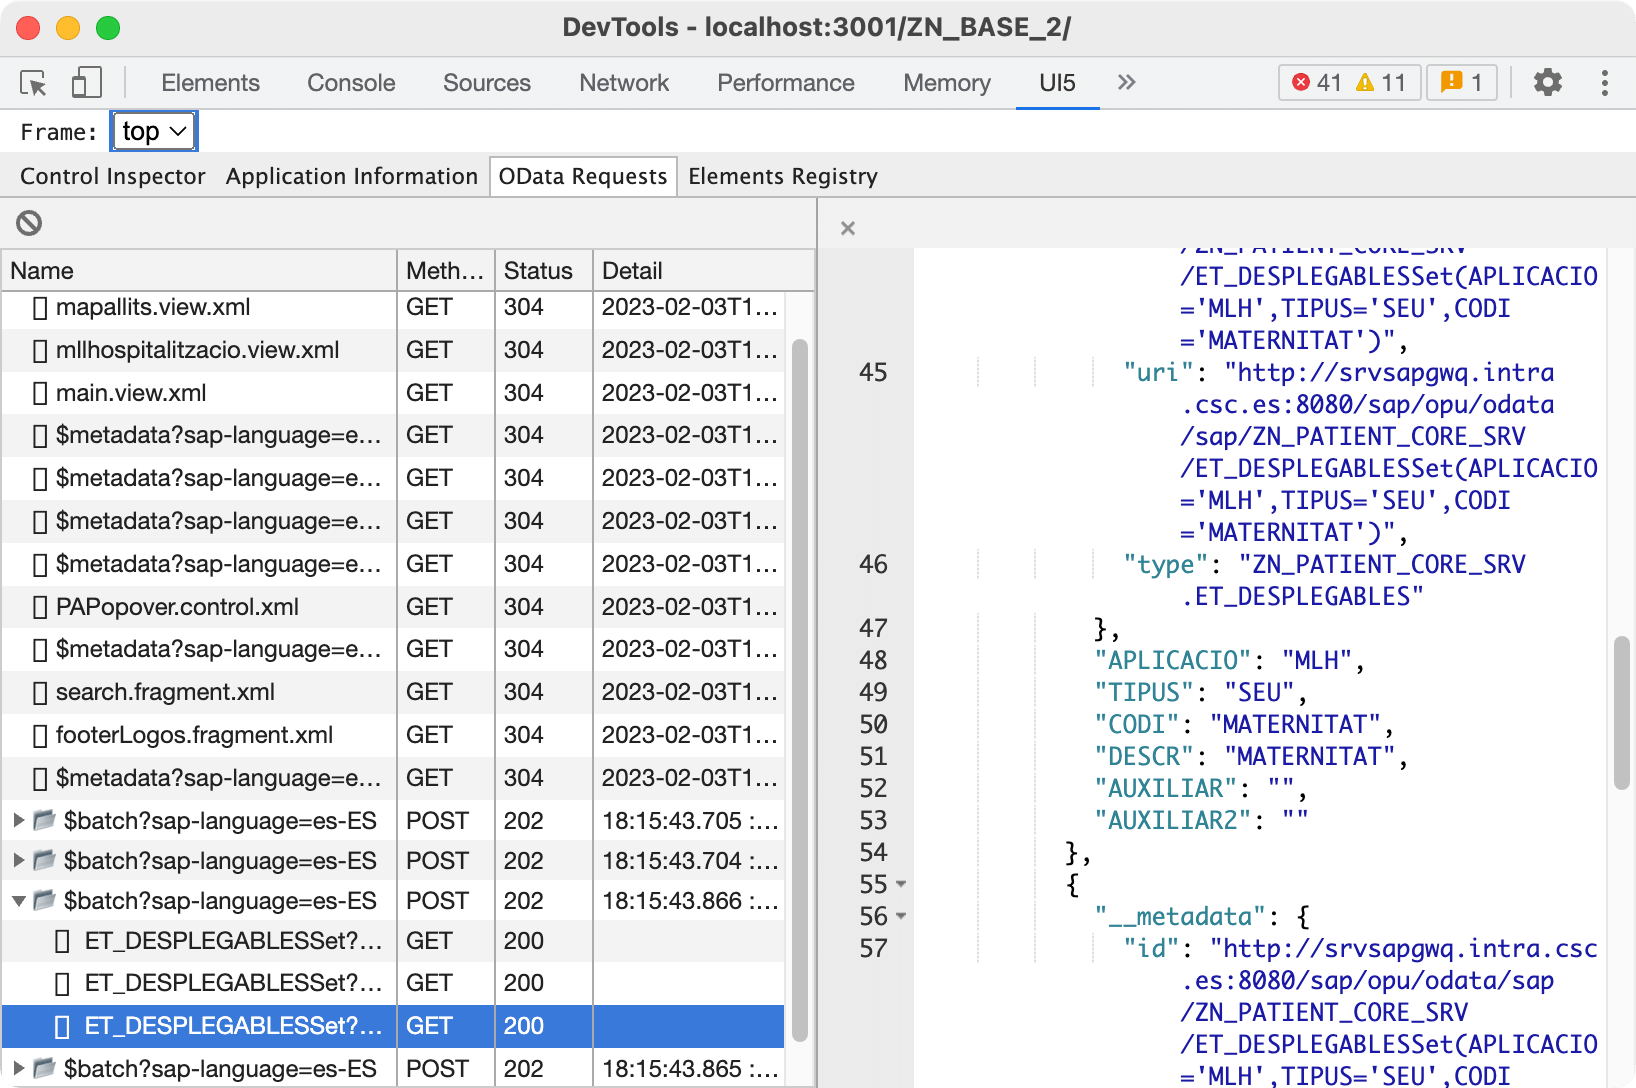1636x1088 pixels.
Task: Open the Elements Registry tab
Action: (782, 177)
